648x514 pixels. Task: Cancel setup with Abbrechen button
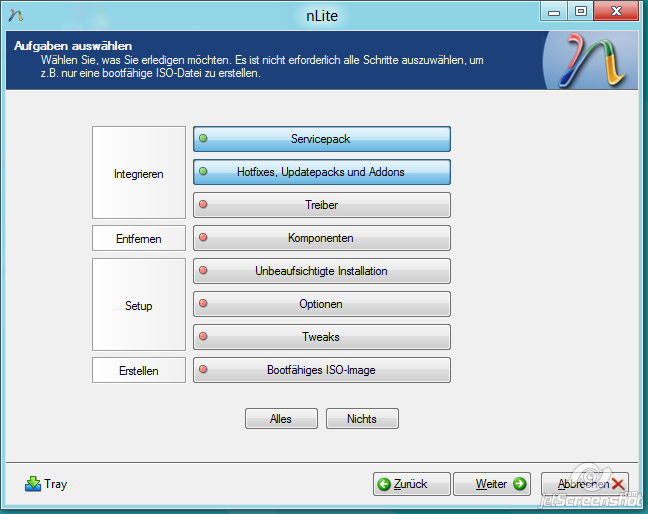[585, 484]
